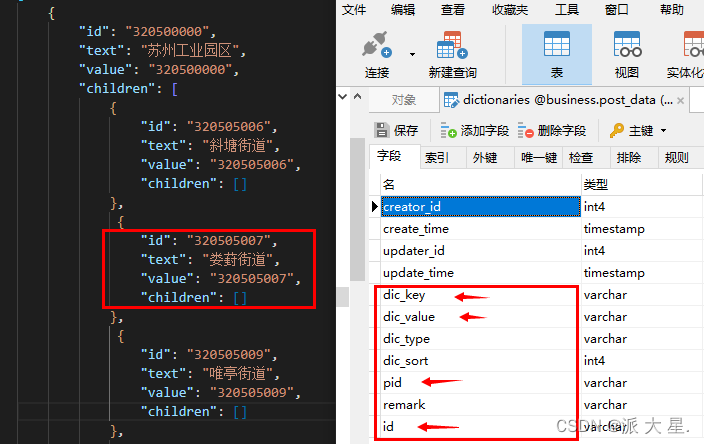Open the 帮助 menu

click(x=672, y=9)
